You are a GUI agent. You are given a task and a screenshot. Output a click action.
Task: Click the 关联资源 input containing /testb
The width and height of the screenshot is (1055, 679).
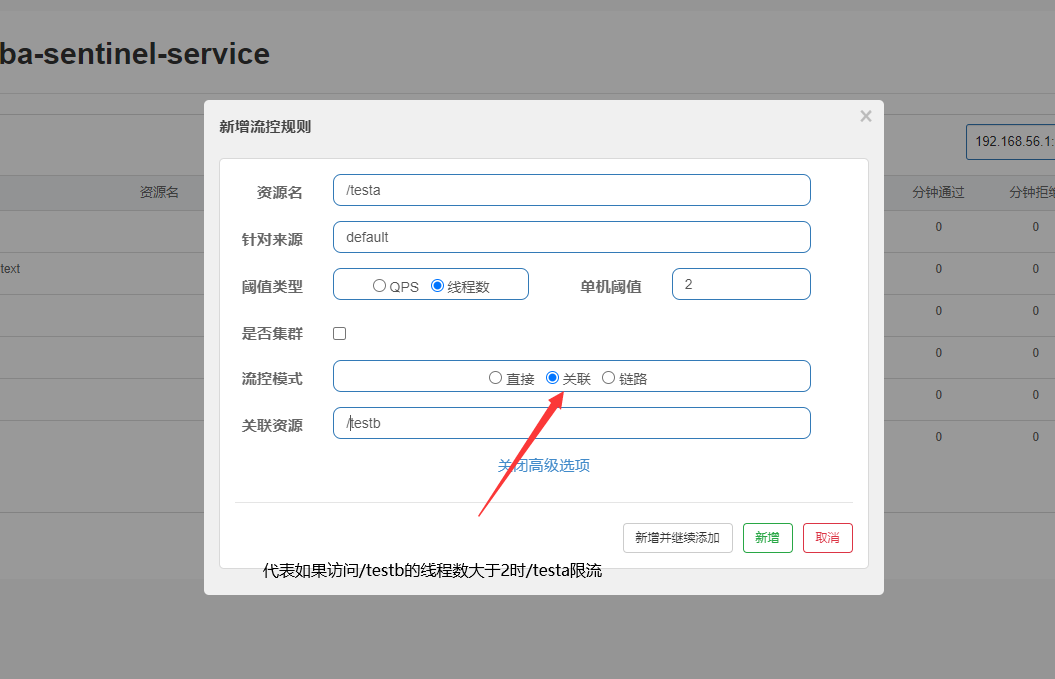coord(571,423)
